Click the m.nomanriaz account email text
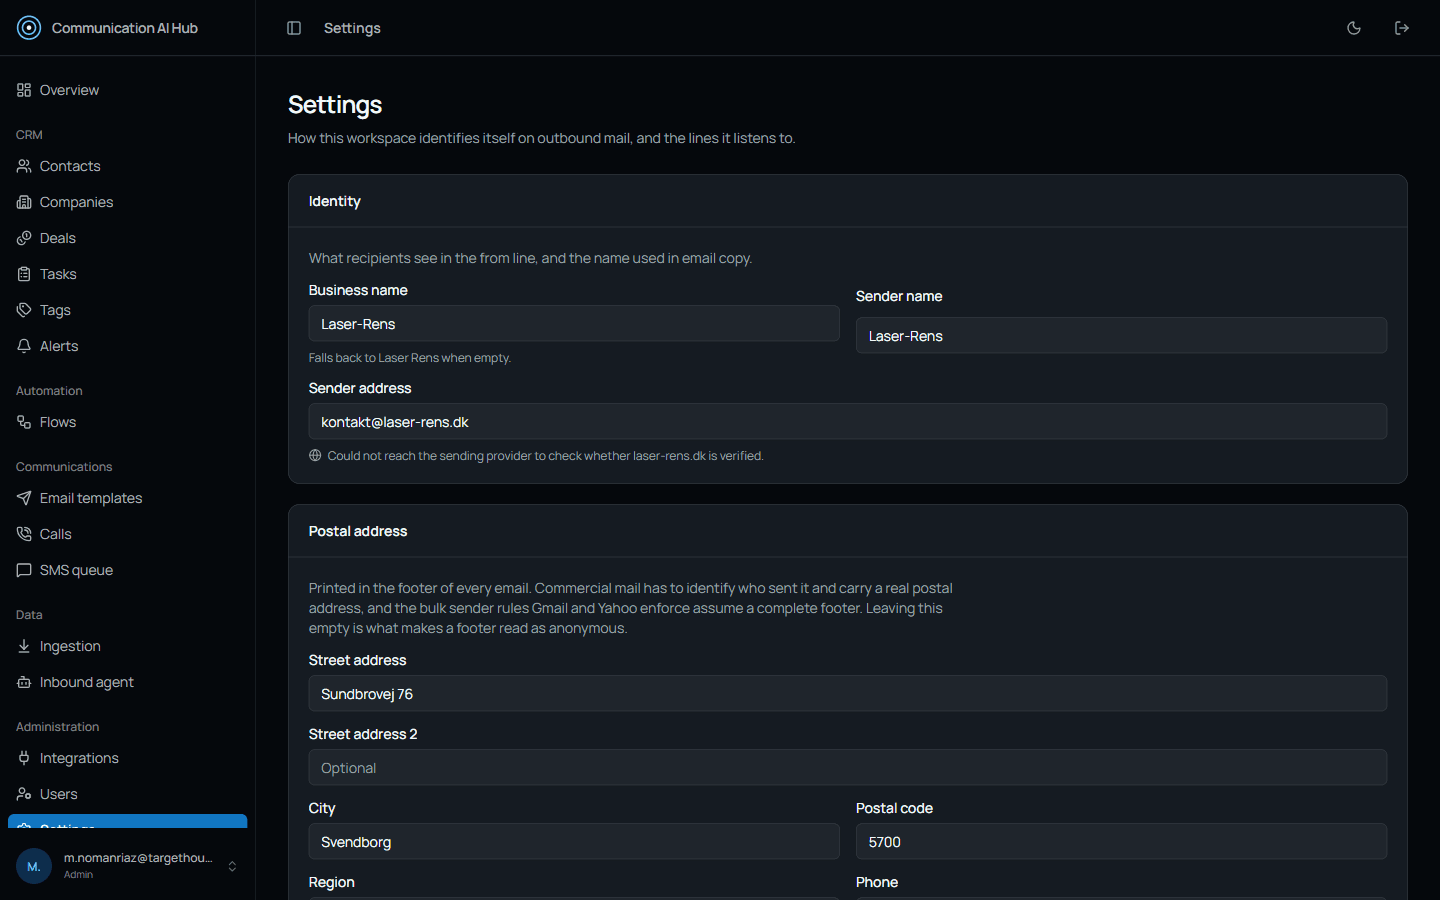 (138, 858)
